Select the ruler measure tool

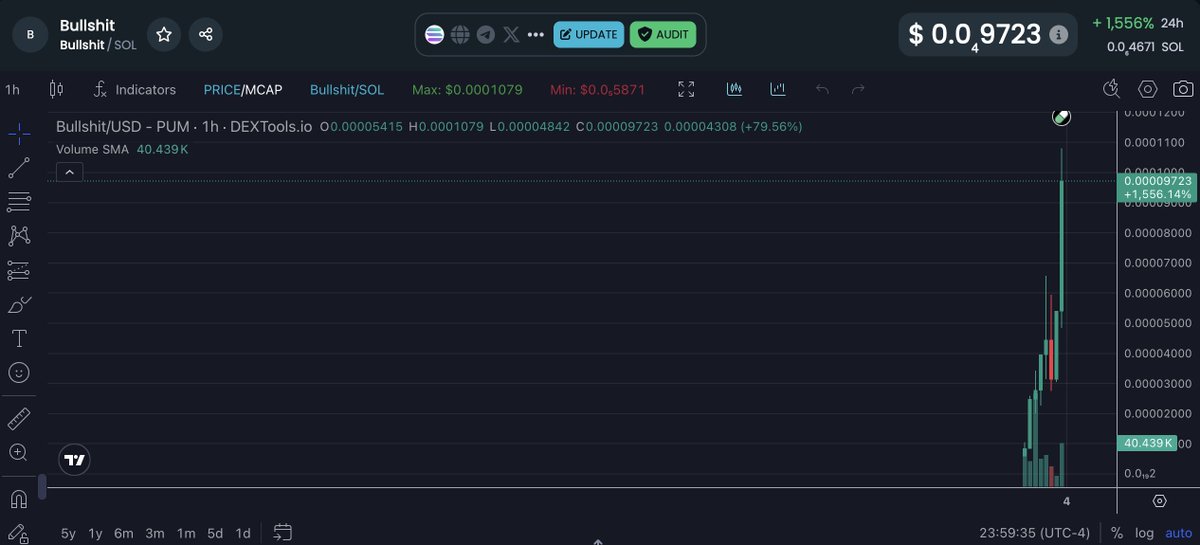click(x=19, y=418)
